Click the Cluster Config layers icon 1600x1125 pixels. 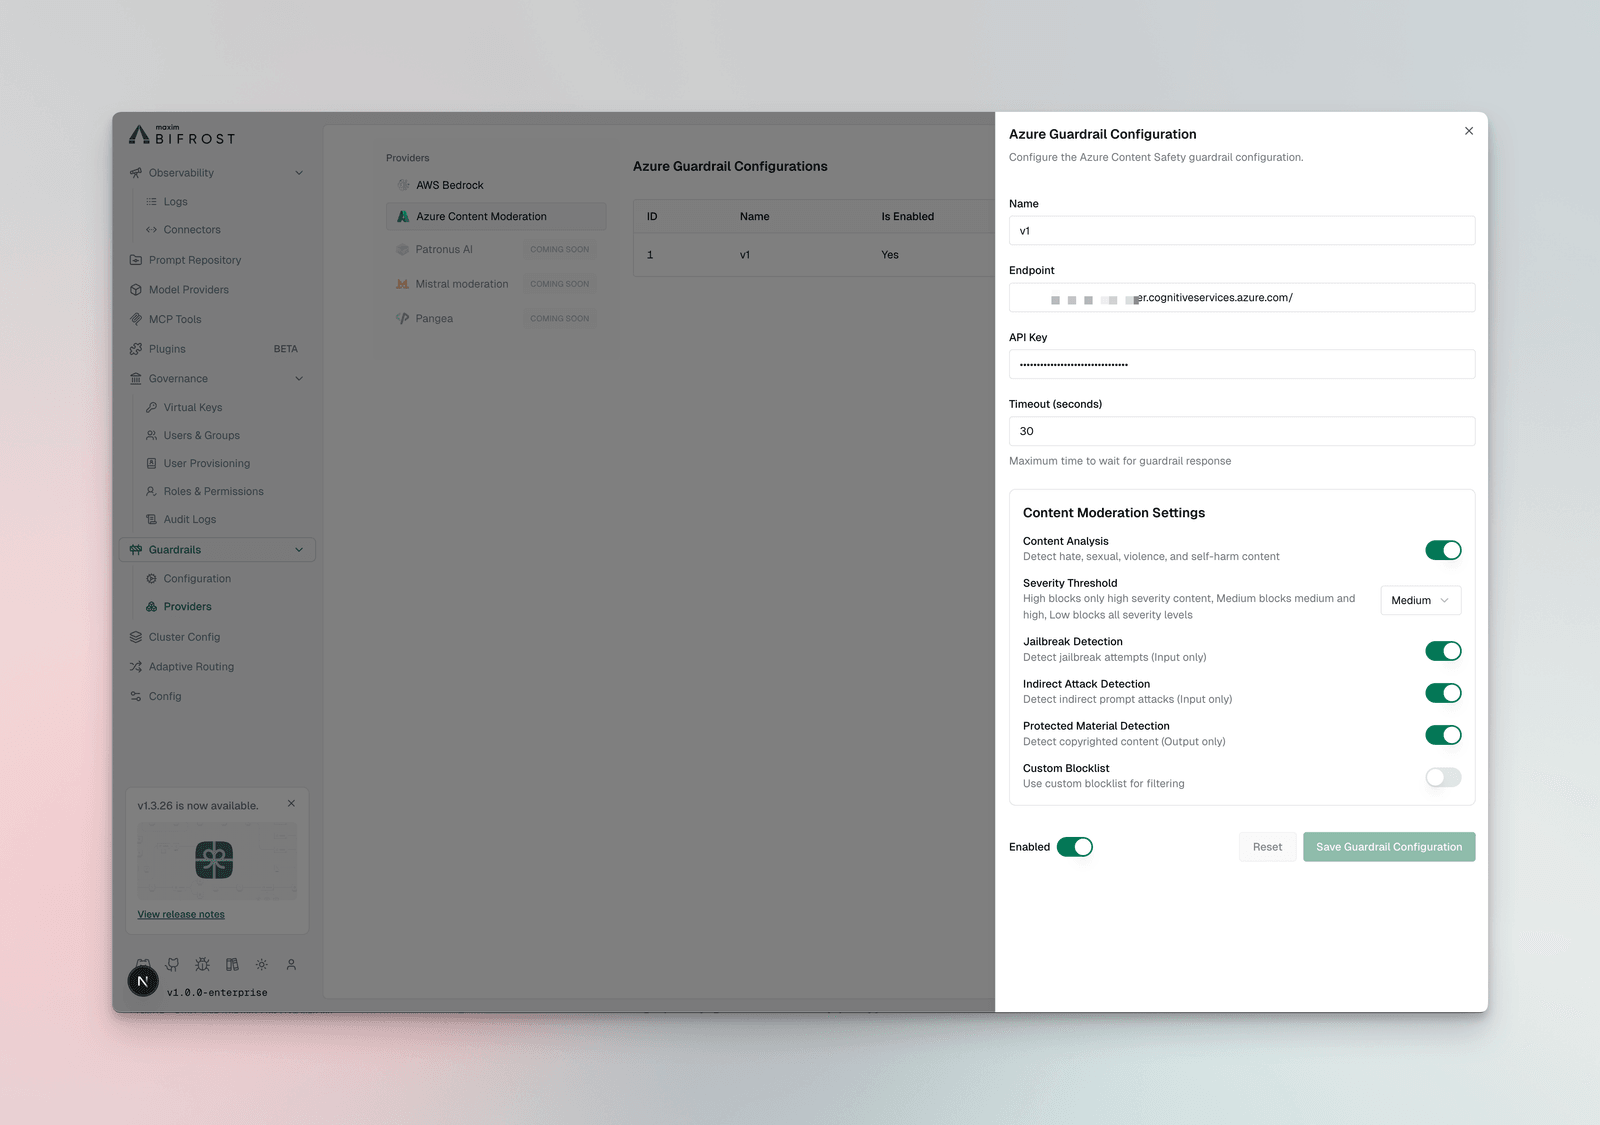[x=136, y=637]
